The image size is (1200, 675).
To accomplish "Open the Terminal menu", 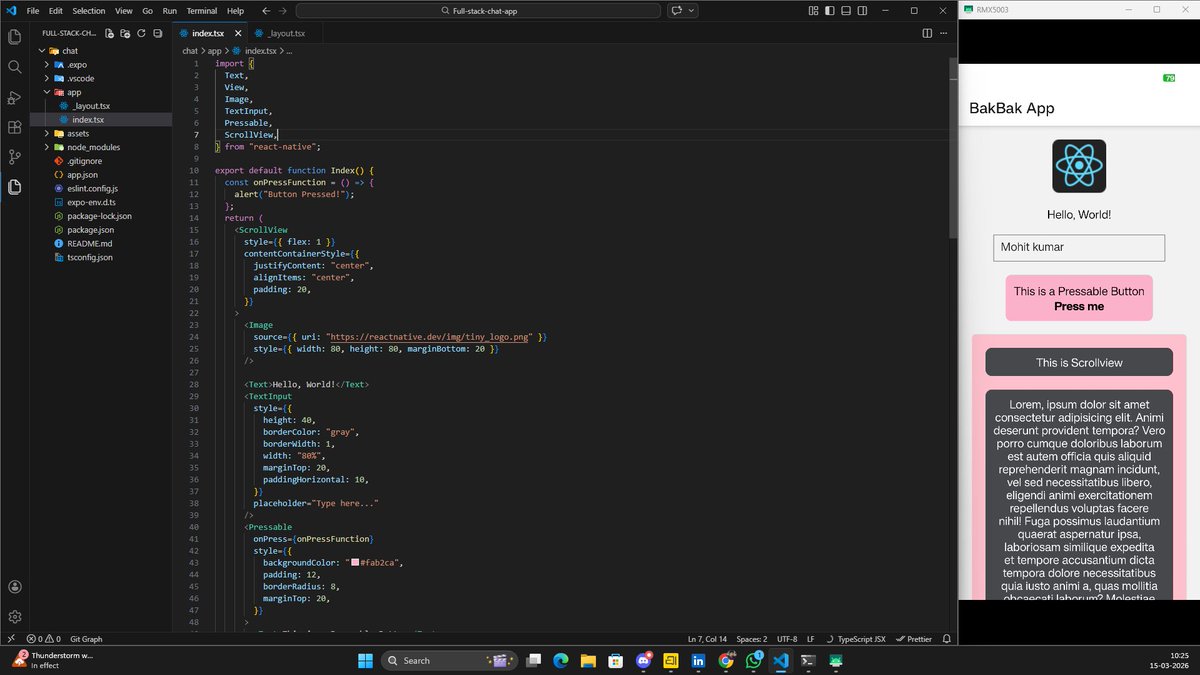I will (202, 11).
